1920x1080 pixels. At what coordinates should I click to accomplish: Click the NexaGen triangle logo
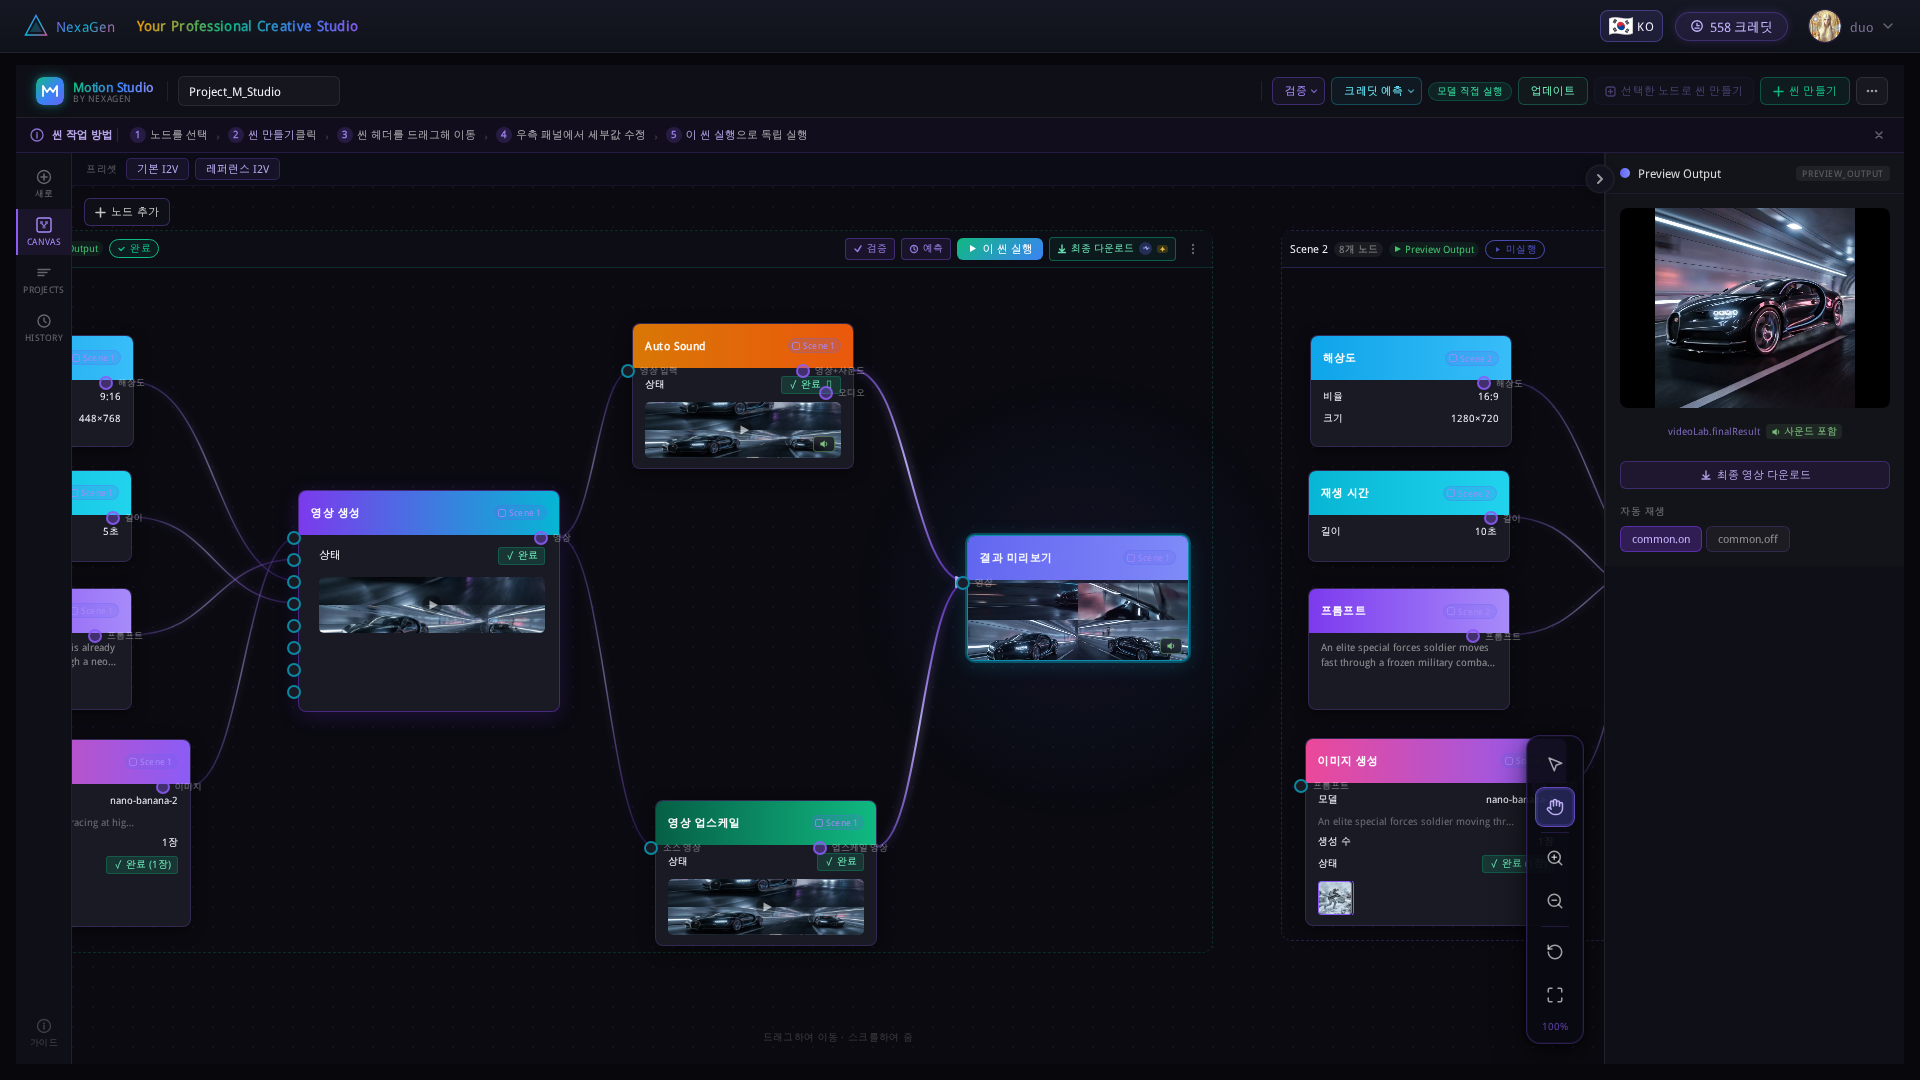pyautogui.click(x=36, y=26)
